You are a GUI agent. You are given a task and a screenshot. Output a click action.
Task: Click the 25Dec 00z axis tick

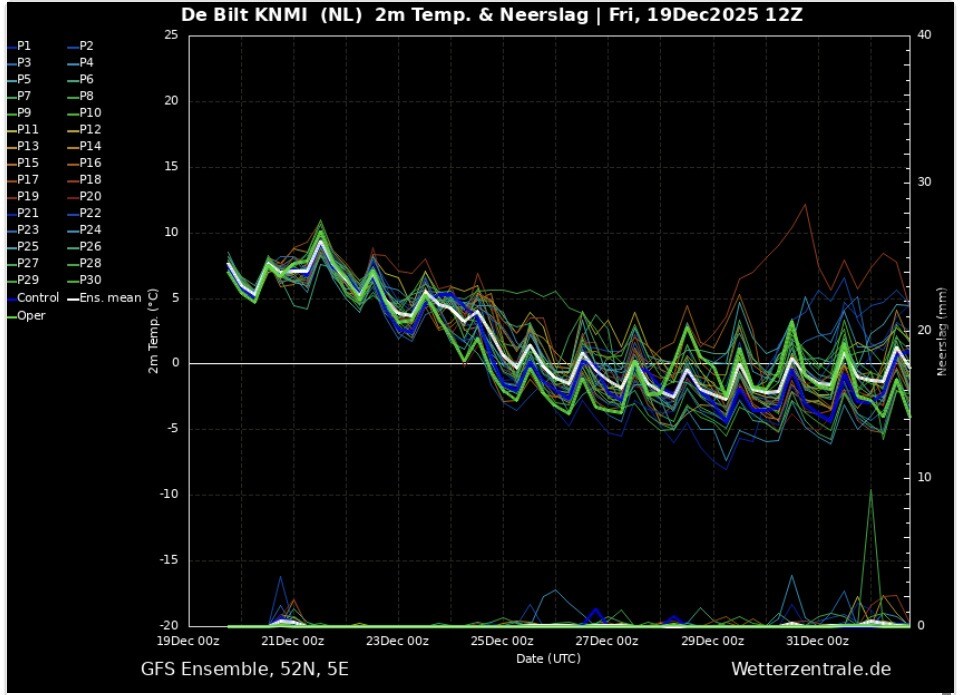[x=502, y=641]
